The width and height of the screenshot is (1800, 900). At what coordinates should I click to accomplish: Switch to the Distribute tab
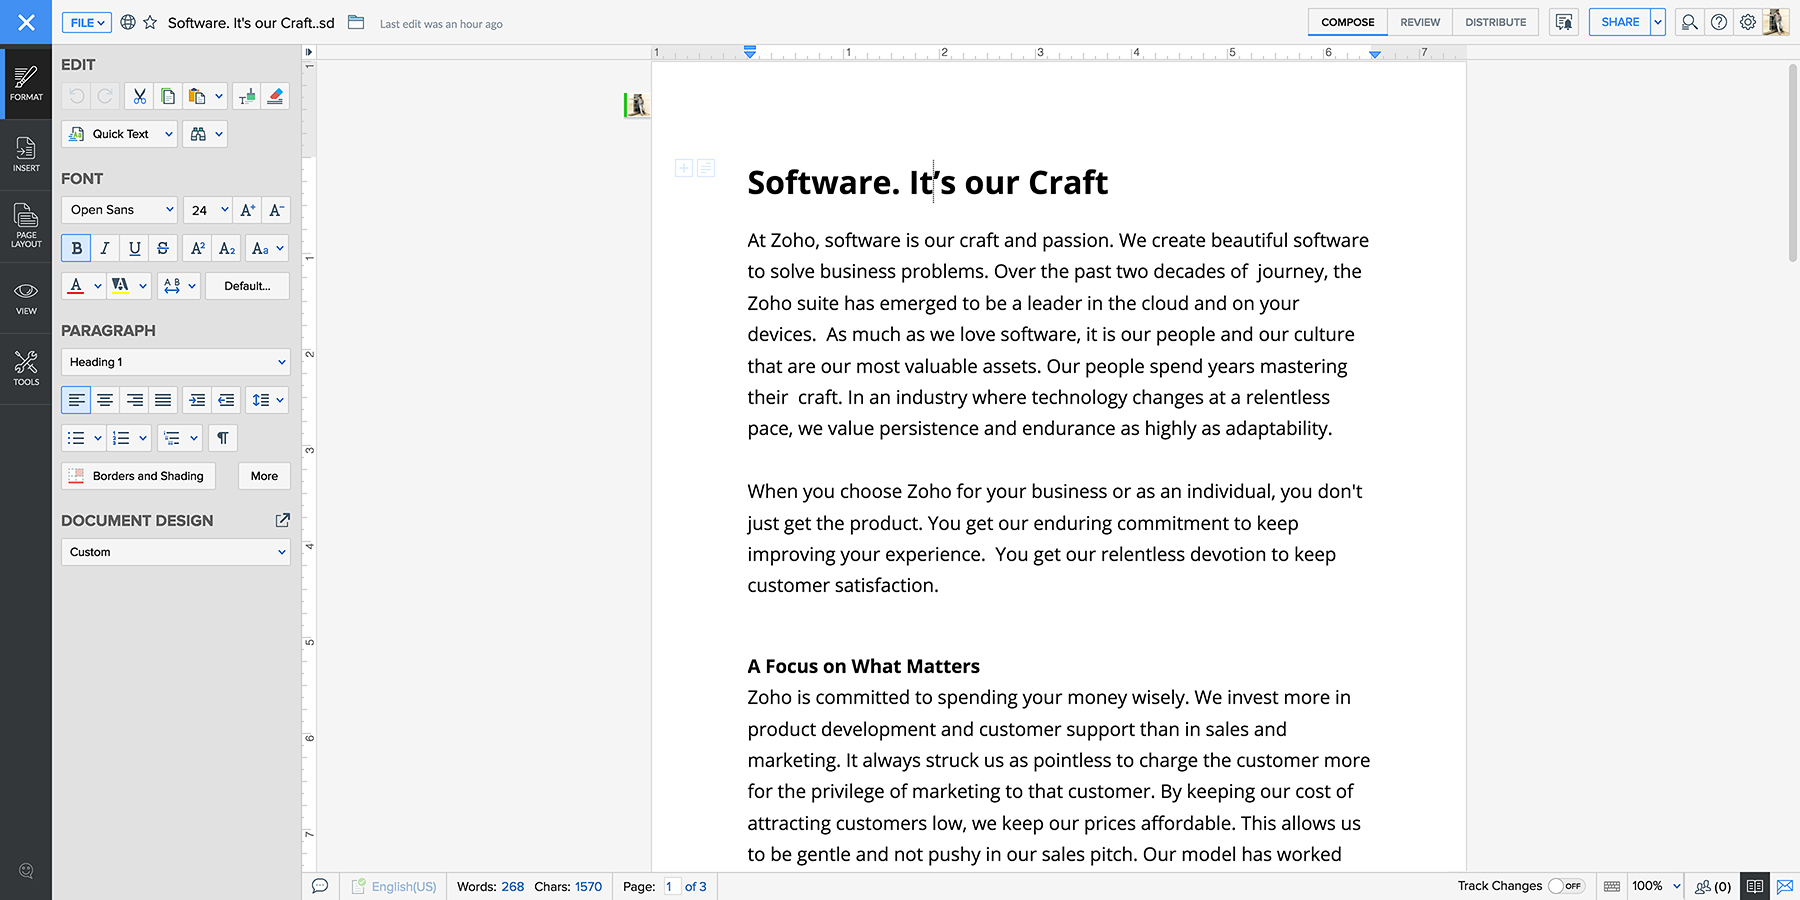[x=1495, y=22]
